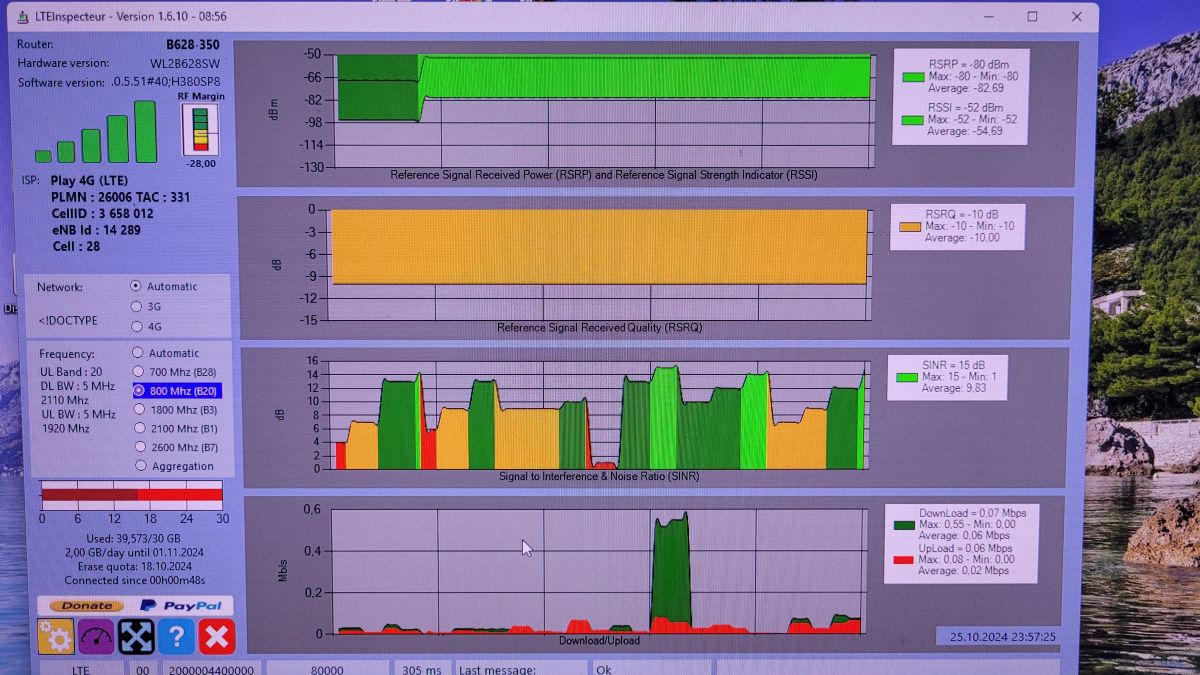Click the timestamp 25.10.2024 23:57:25

click(x=1003, y=636)
